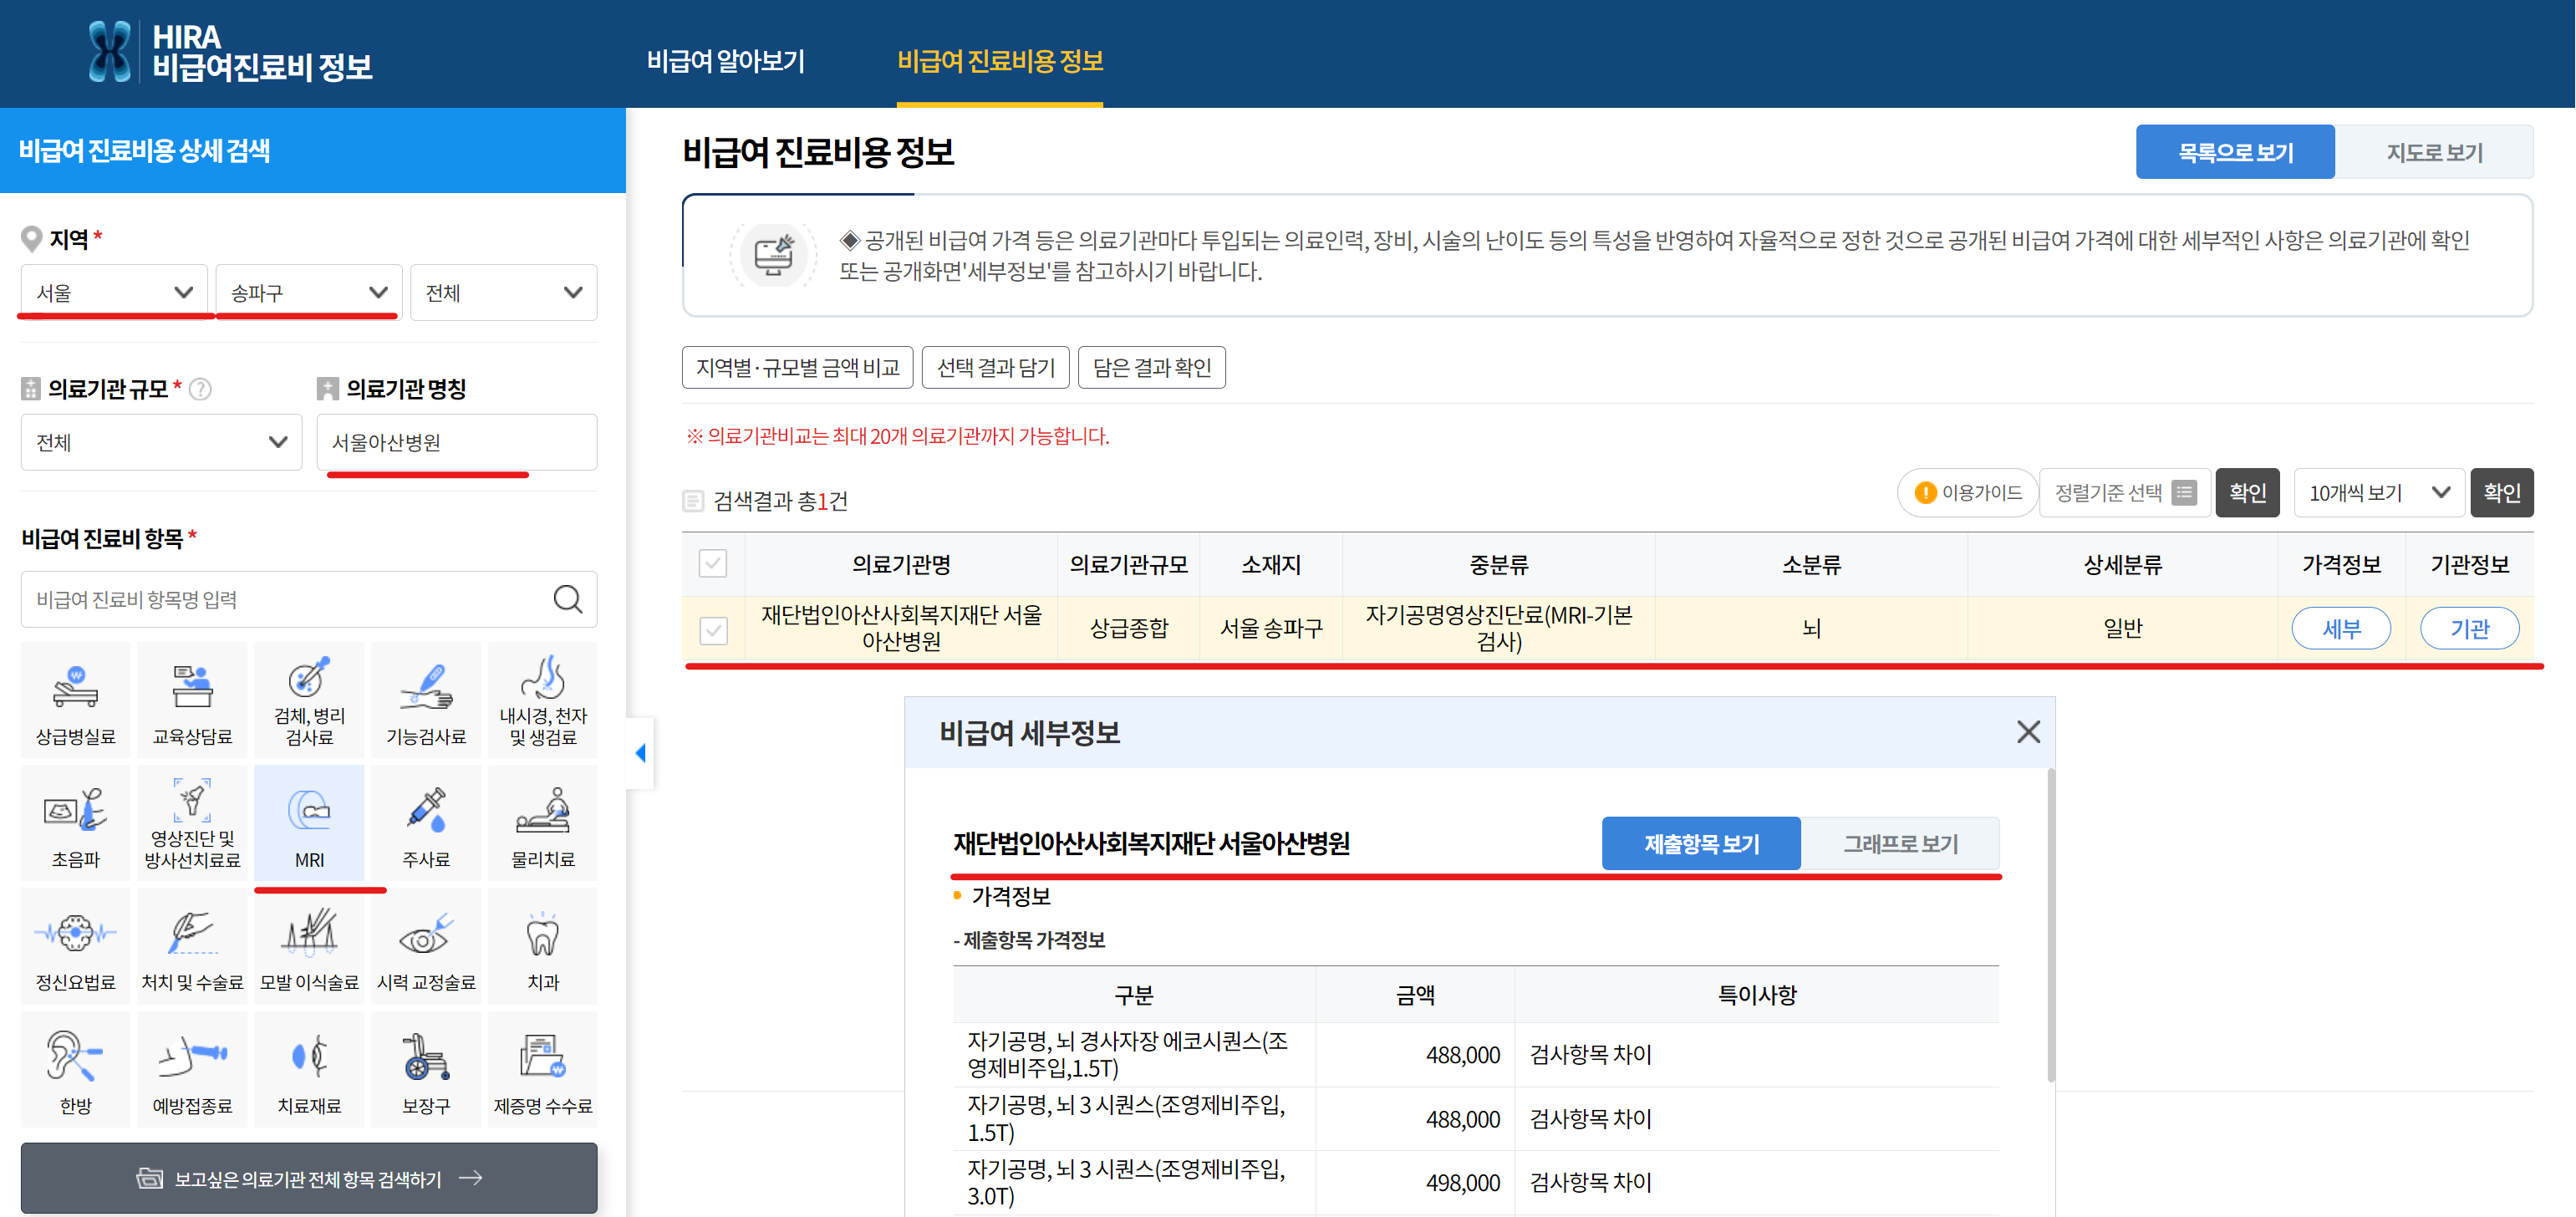Select the MRI category icon

(309, 823)
